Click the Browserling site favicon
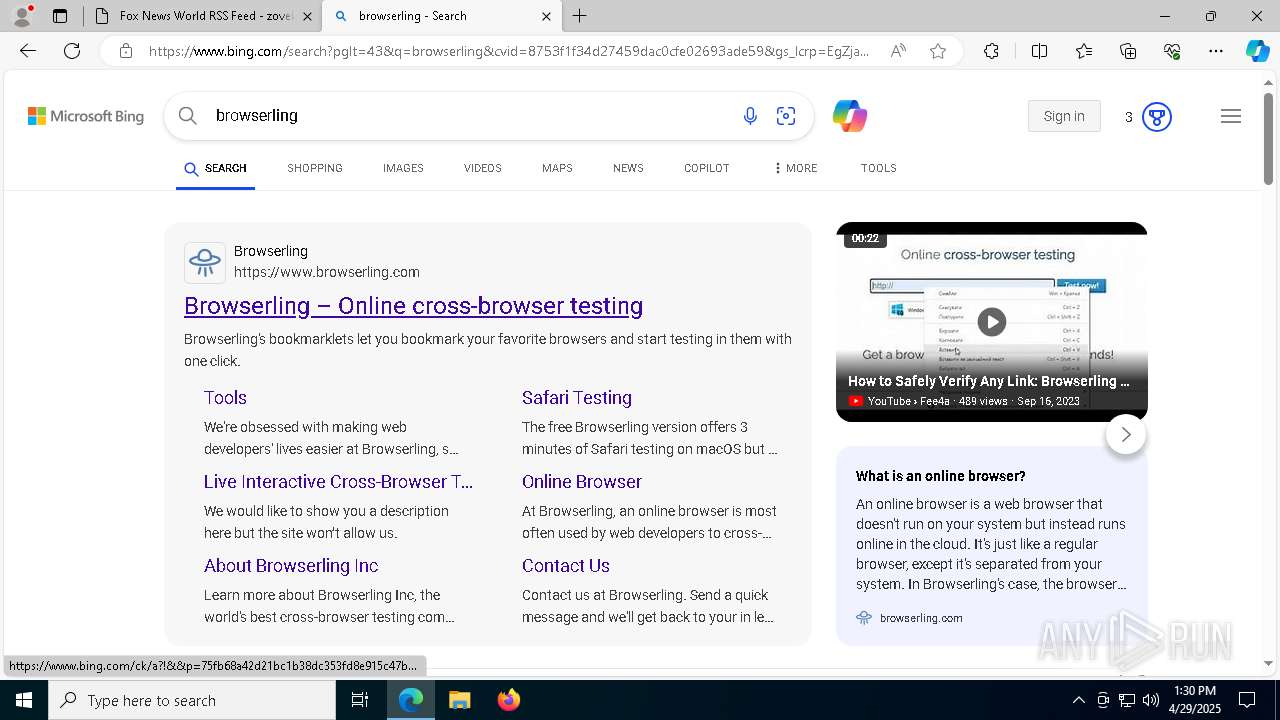Viewport: 1280px width, 720px height. [x=205, y=262]
